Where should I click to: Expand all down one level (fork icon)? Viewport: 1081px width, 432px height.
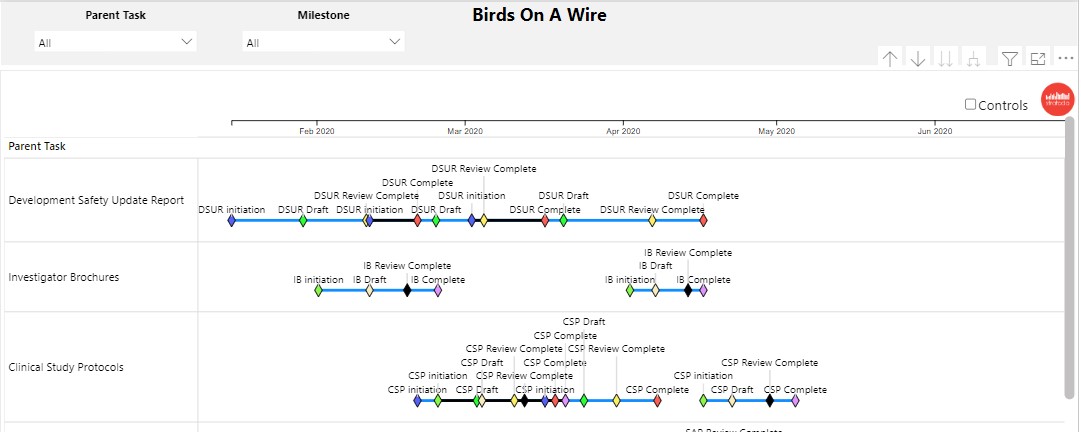point(973,59)
